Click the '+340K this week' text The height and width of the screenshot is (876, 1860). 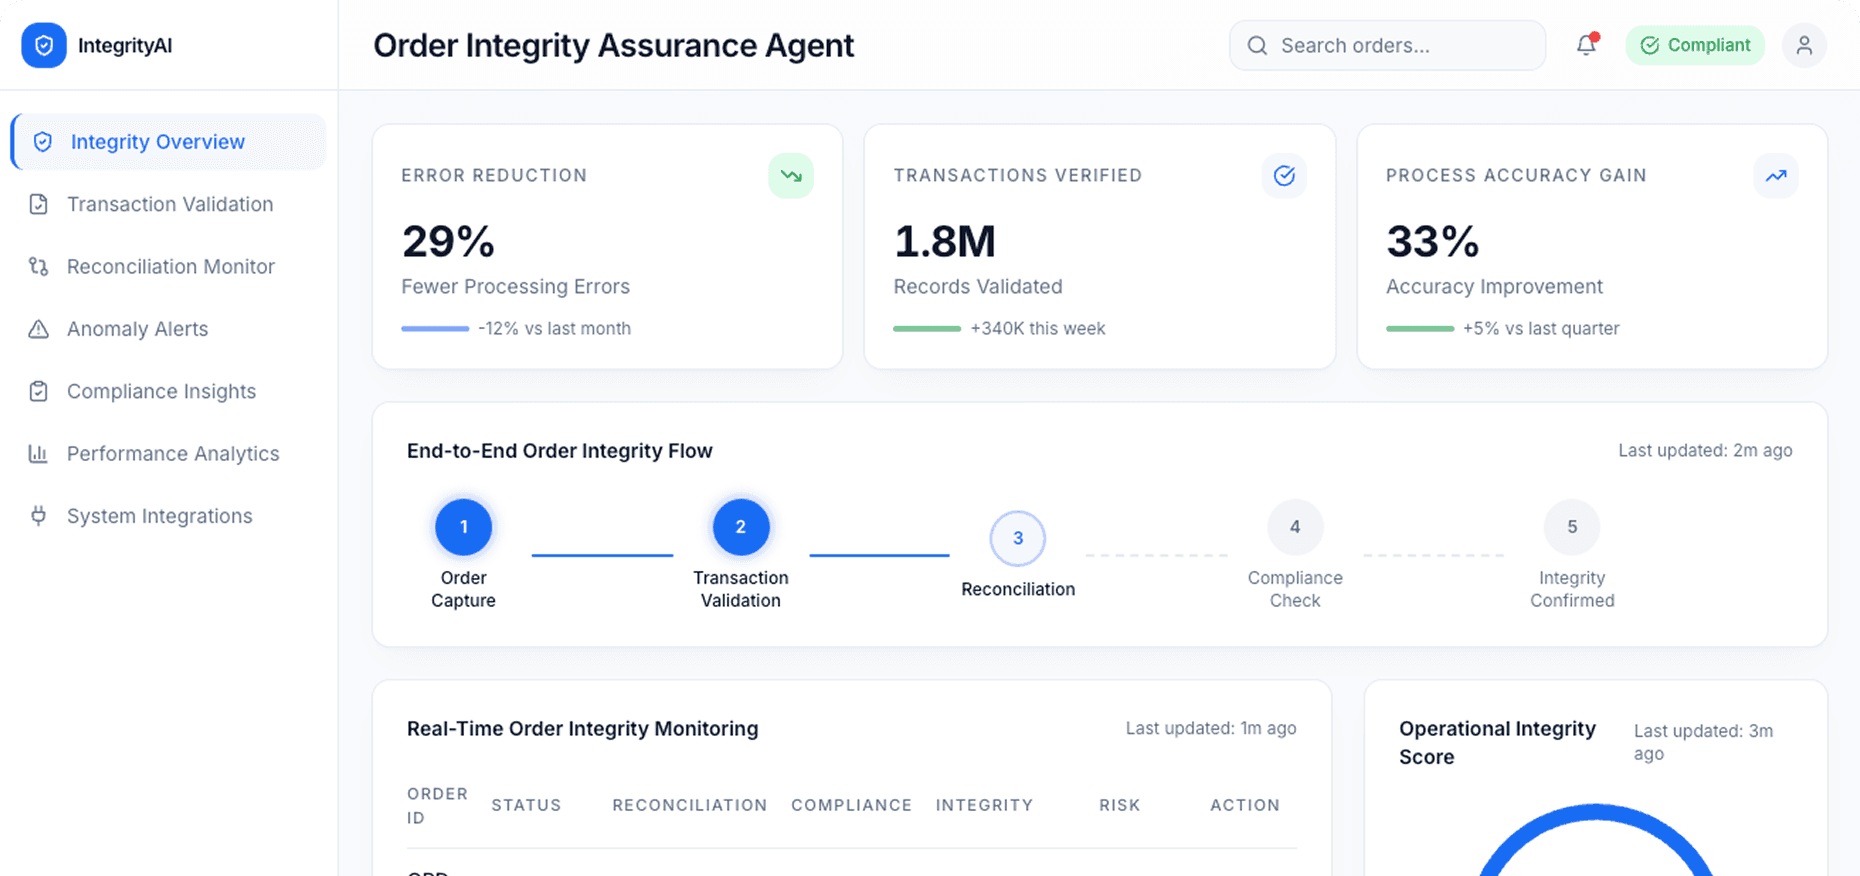click(1038, 328)
